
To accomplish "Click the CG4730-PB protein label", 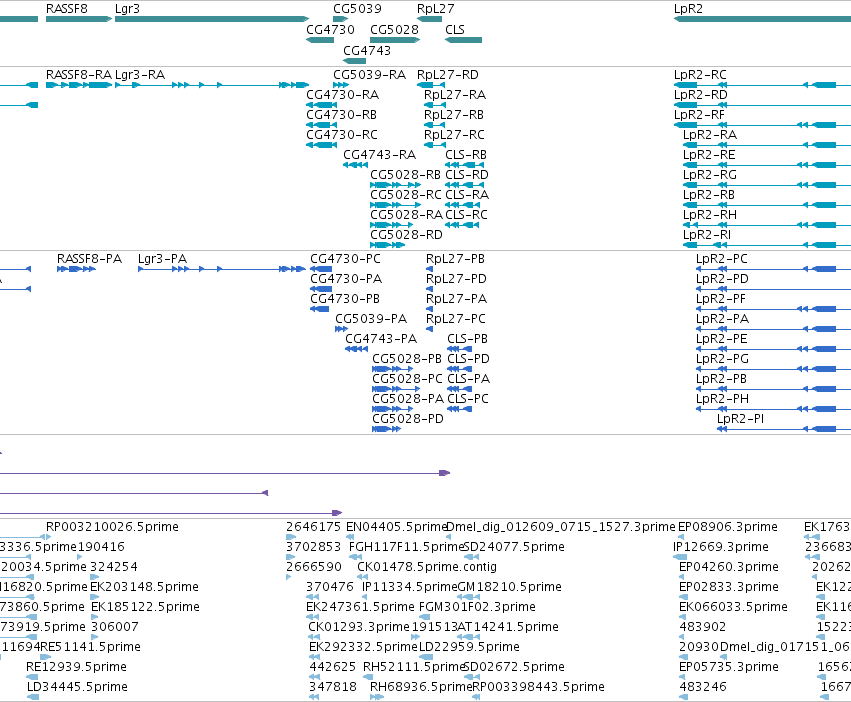I will click(345, 299).
